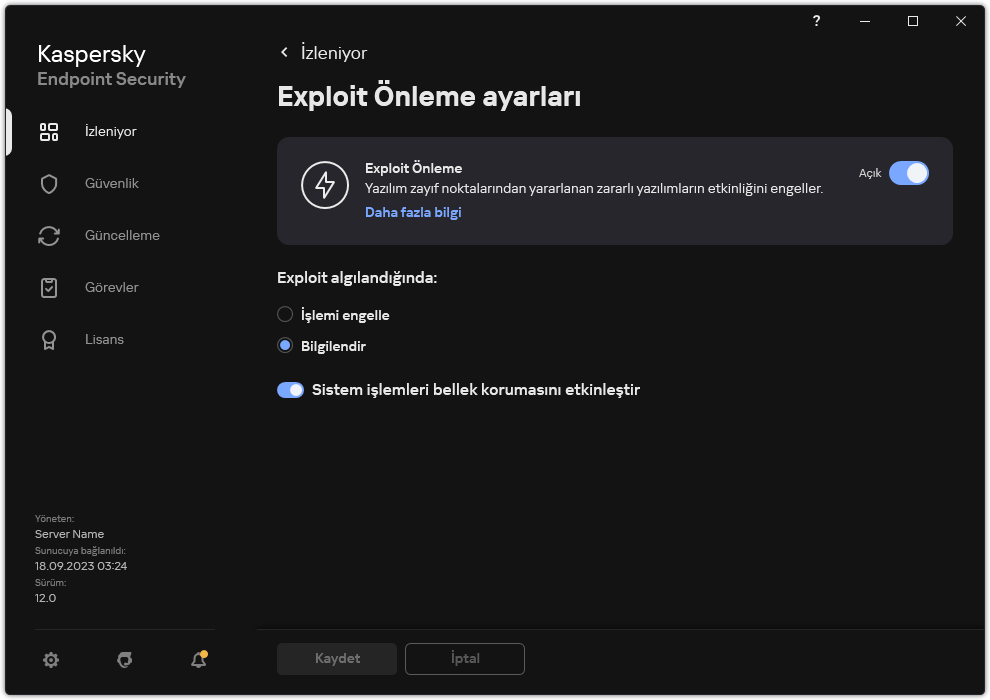The height and width of the screenshot is (700, 990).
Task: Select the Bilgilendir option
Action: (284, 345)
